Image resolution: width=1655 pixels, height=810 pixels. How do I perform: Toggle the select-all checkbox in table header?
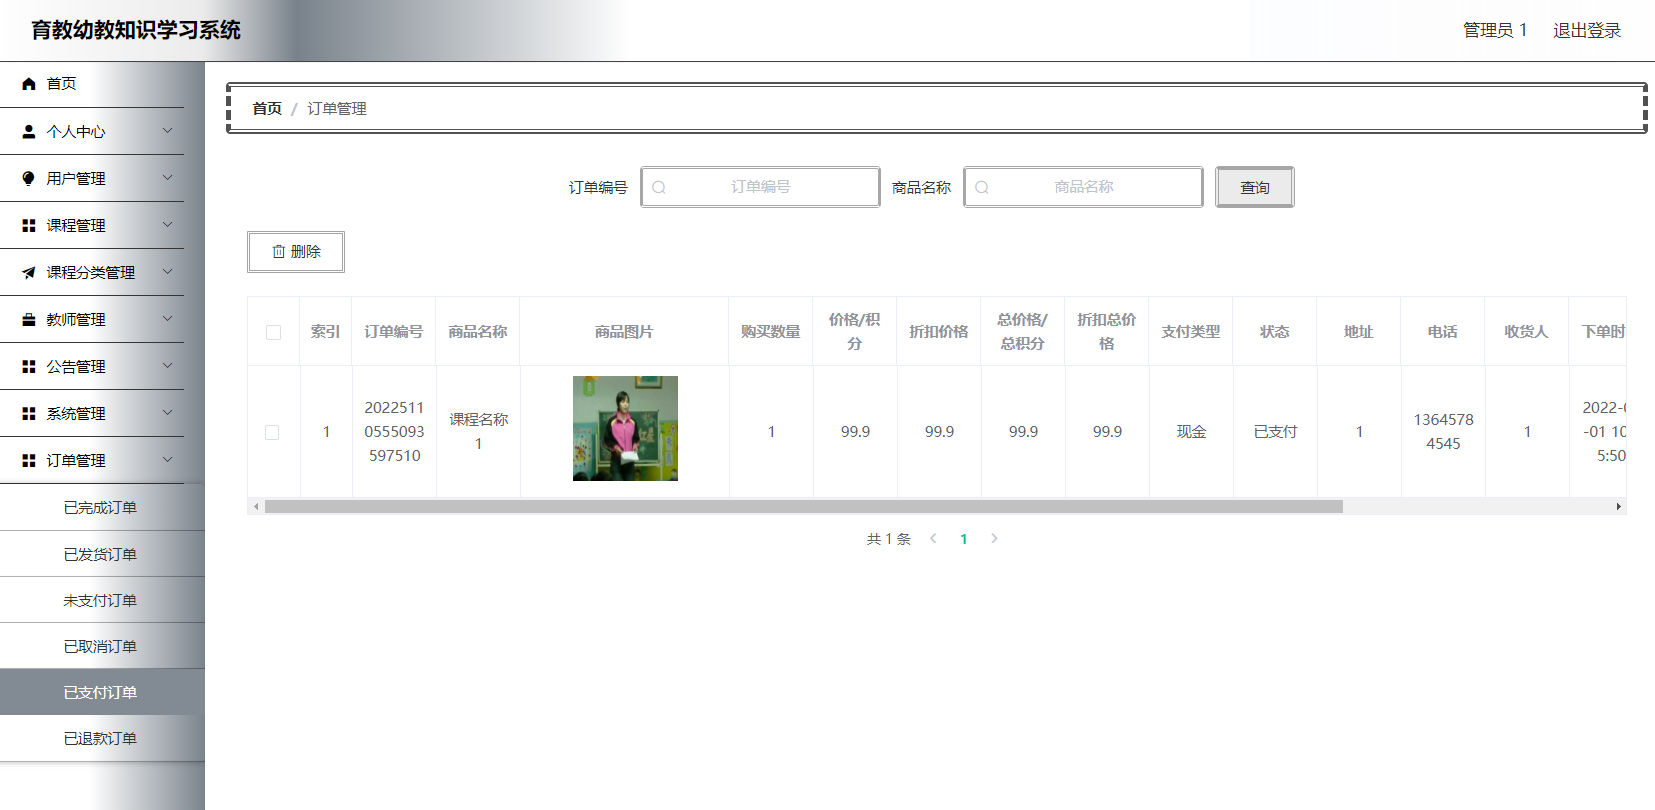pos(273,332)
